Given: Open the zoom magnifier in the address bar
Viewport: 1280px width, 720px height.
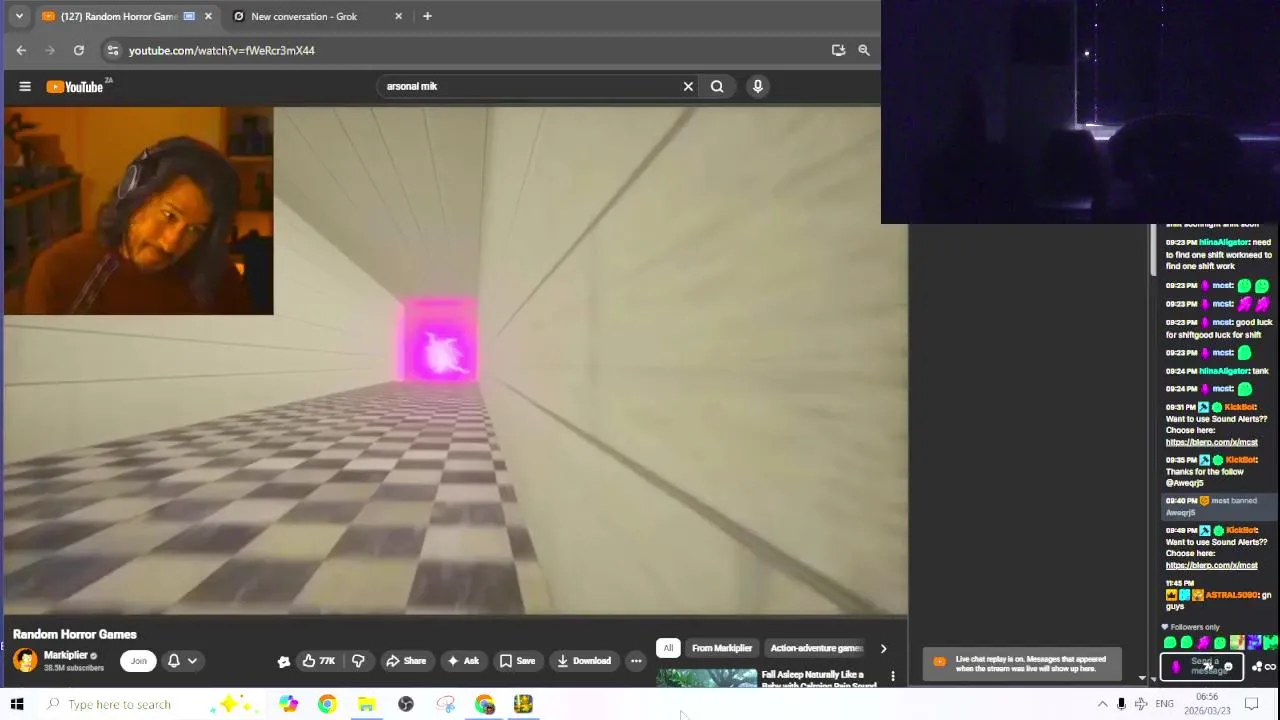Looking at the screenshot, I should (x=864, y=50).
